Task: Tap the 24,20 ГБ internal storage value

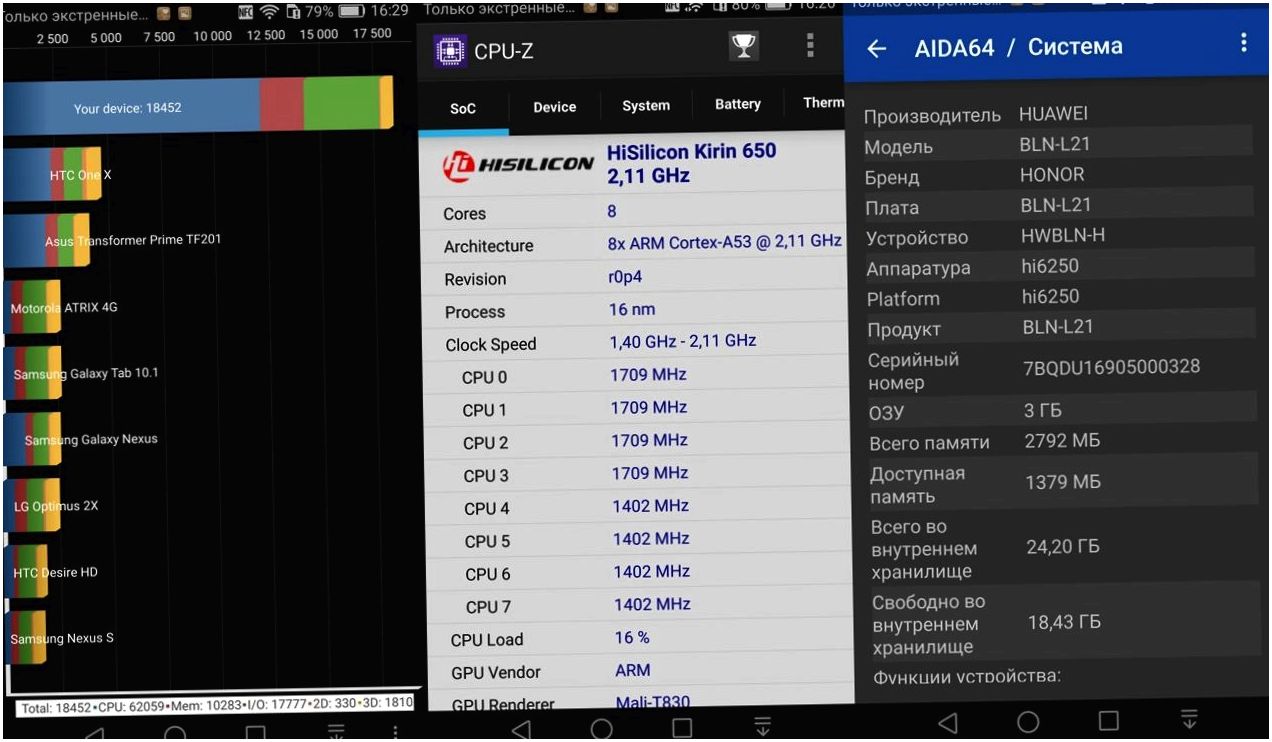Action: 1063,547
